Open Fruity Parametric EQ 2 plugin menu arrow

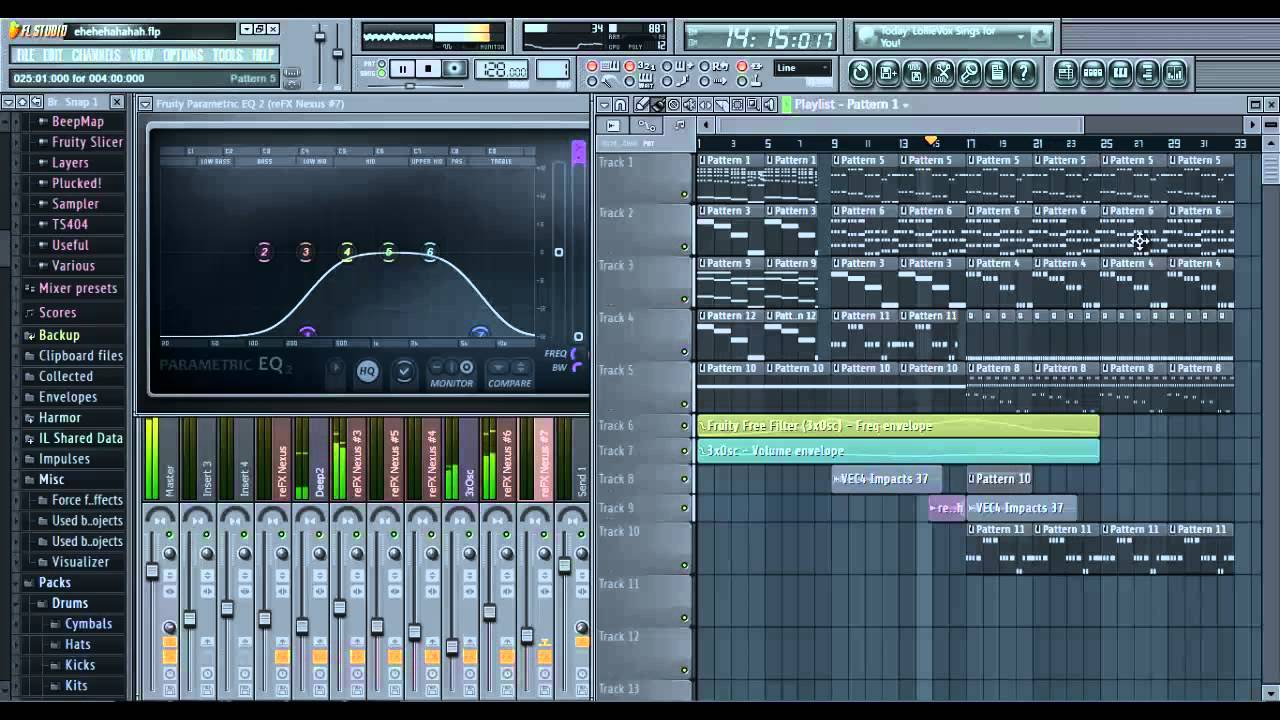click(x=145, y=103)
